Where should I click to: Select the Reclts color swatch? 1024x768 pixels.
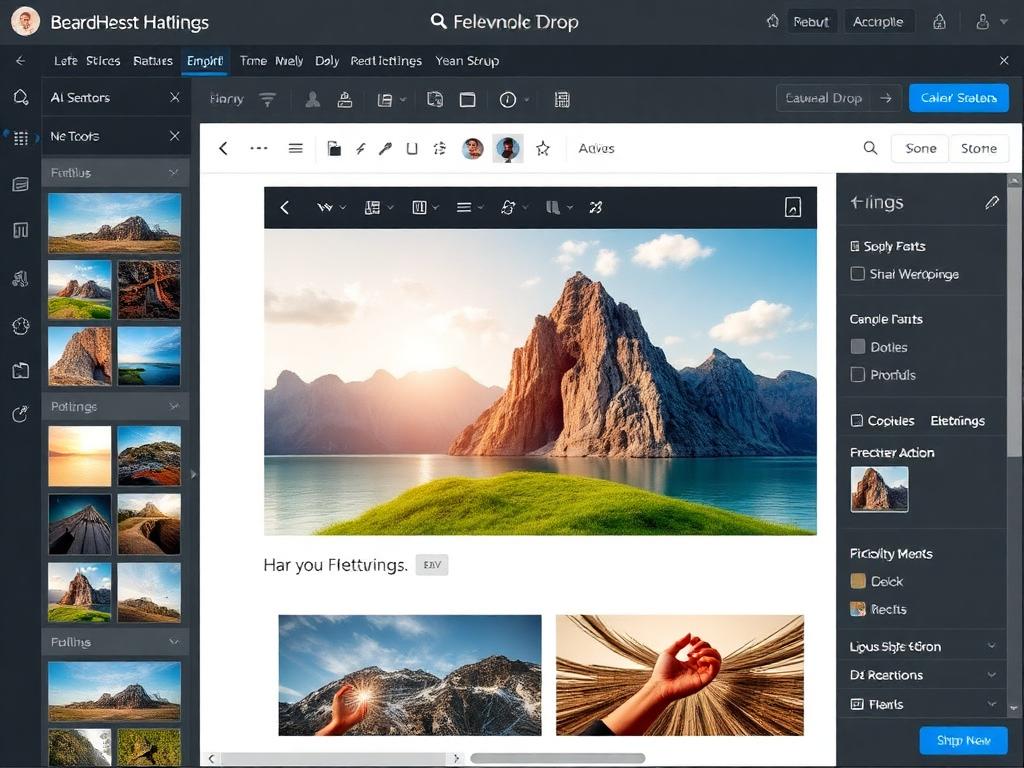[858, 609]
